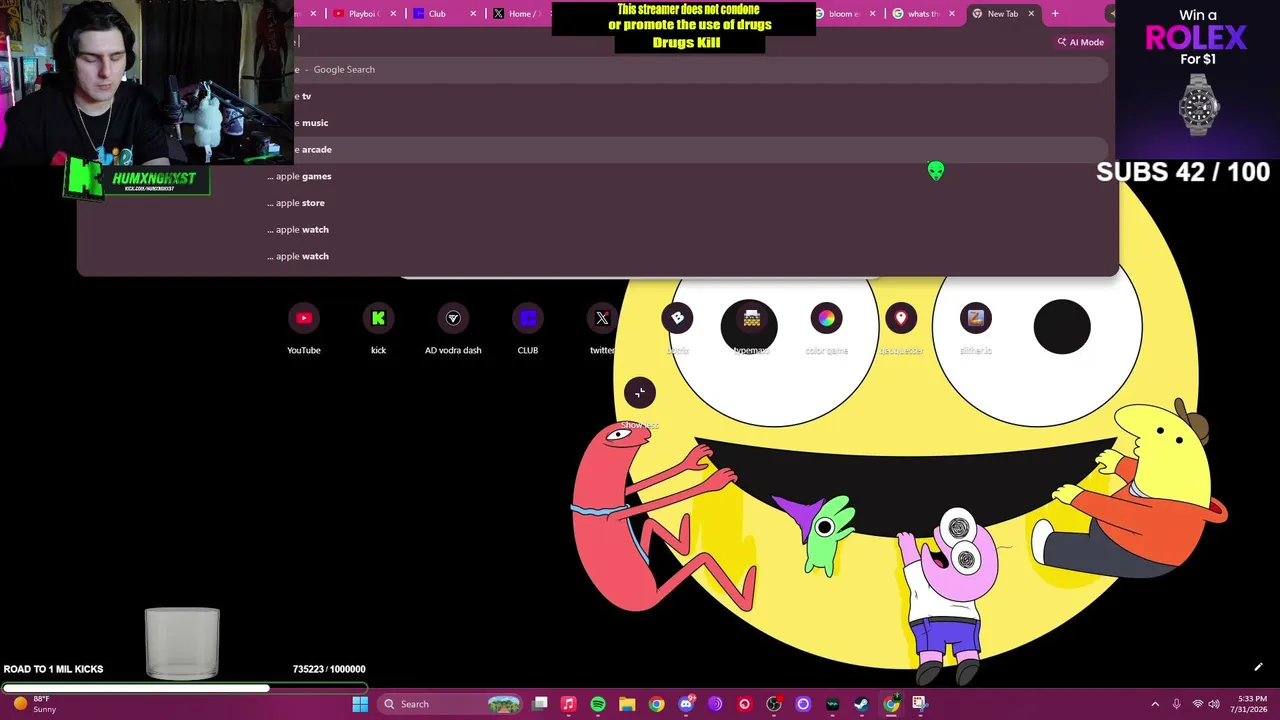The image size is (1280, 720).
Task: Click the address bar text field
Action: [x=670, y=42]
